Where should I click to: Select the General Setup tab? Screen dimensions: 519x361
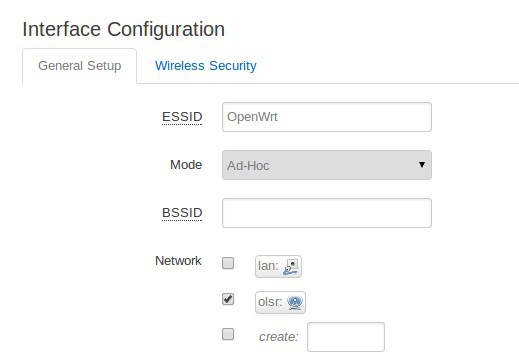pyautogui.click(x=80, y=66)
